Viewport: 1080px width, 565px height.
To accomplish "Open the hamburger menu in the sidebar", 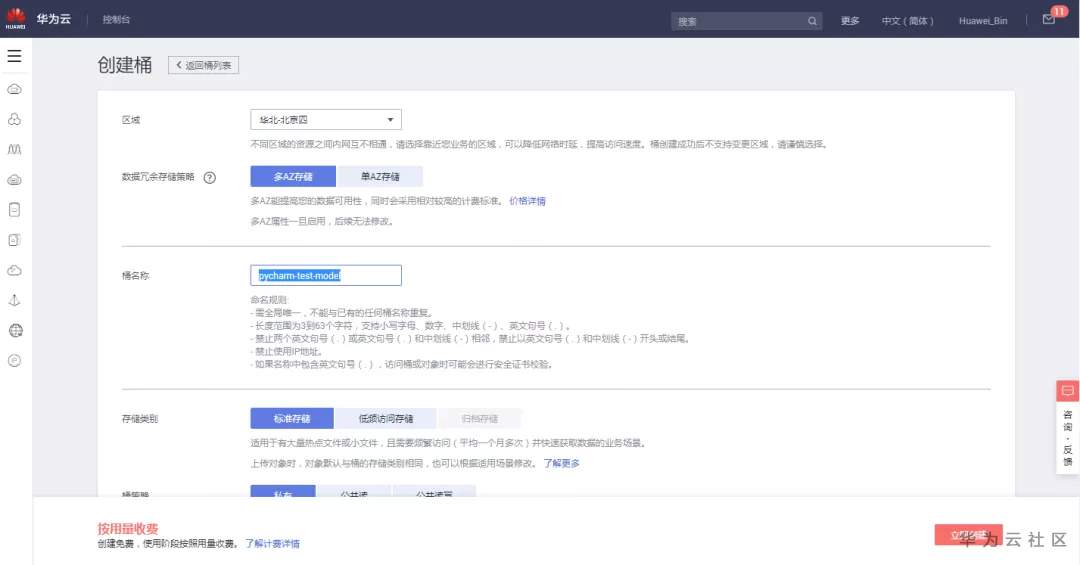I will coord(14,56).
